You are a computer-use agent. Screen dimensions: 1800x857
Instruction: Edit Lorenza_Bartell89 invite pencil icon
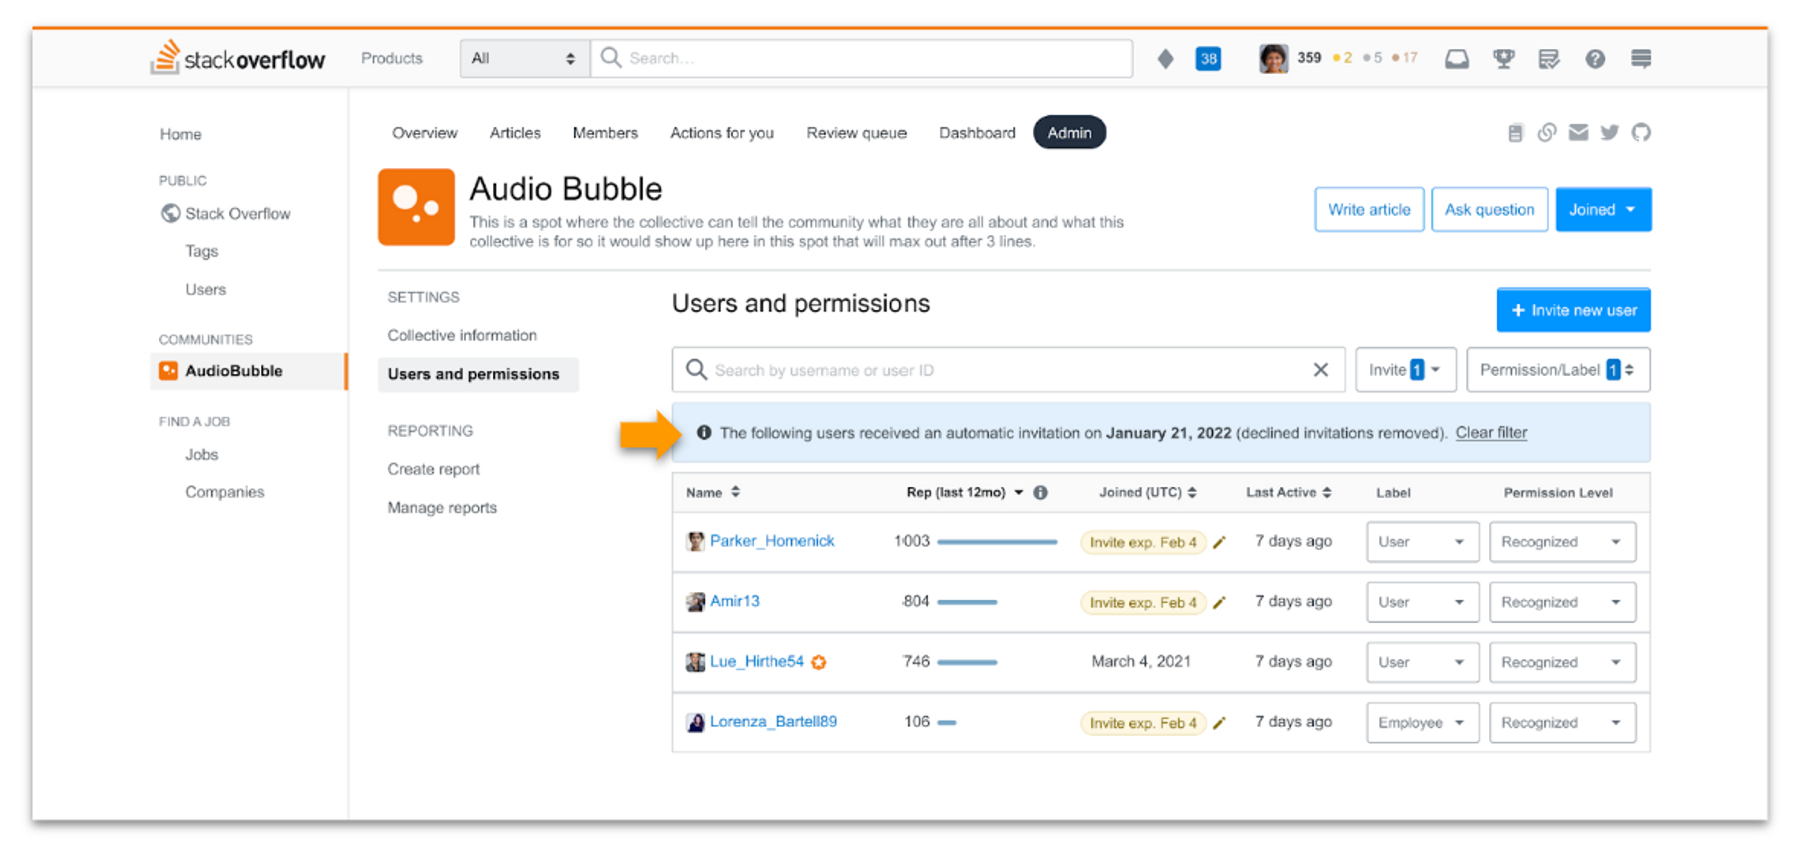(x=1219, y=722)
